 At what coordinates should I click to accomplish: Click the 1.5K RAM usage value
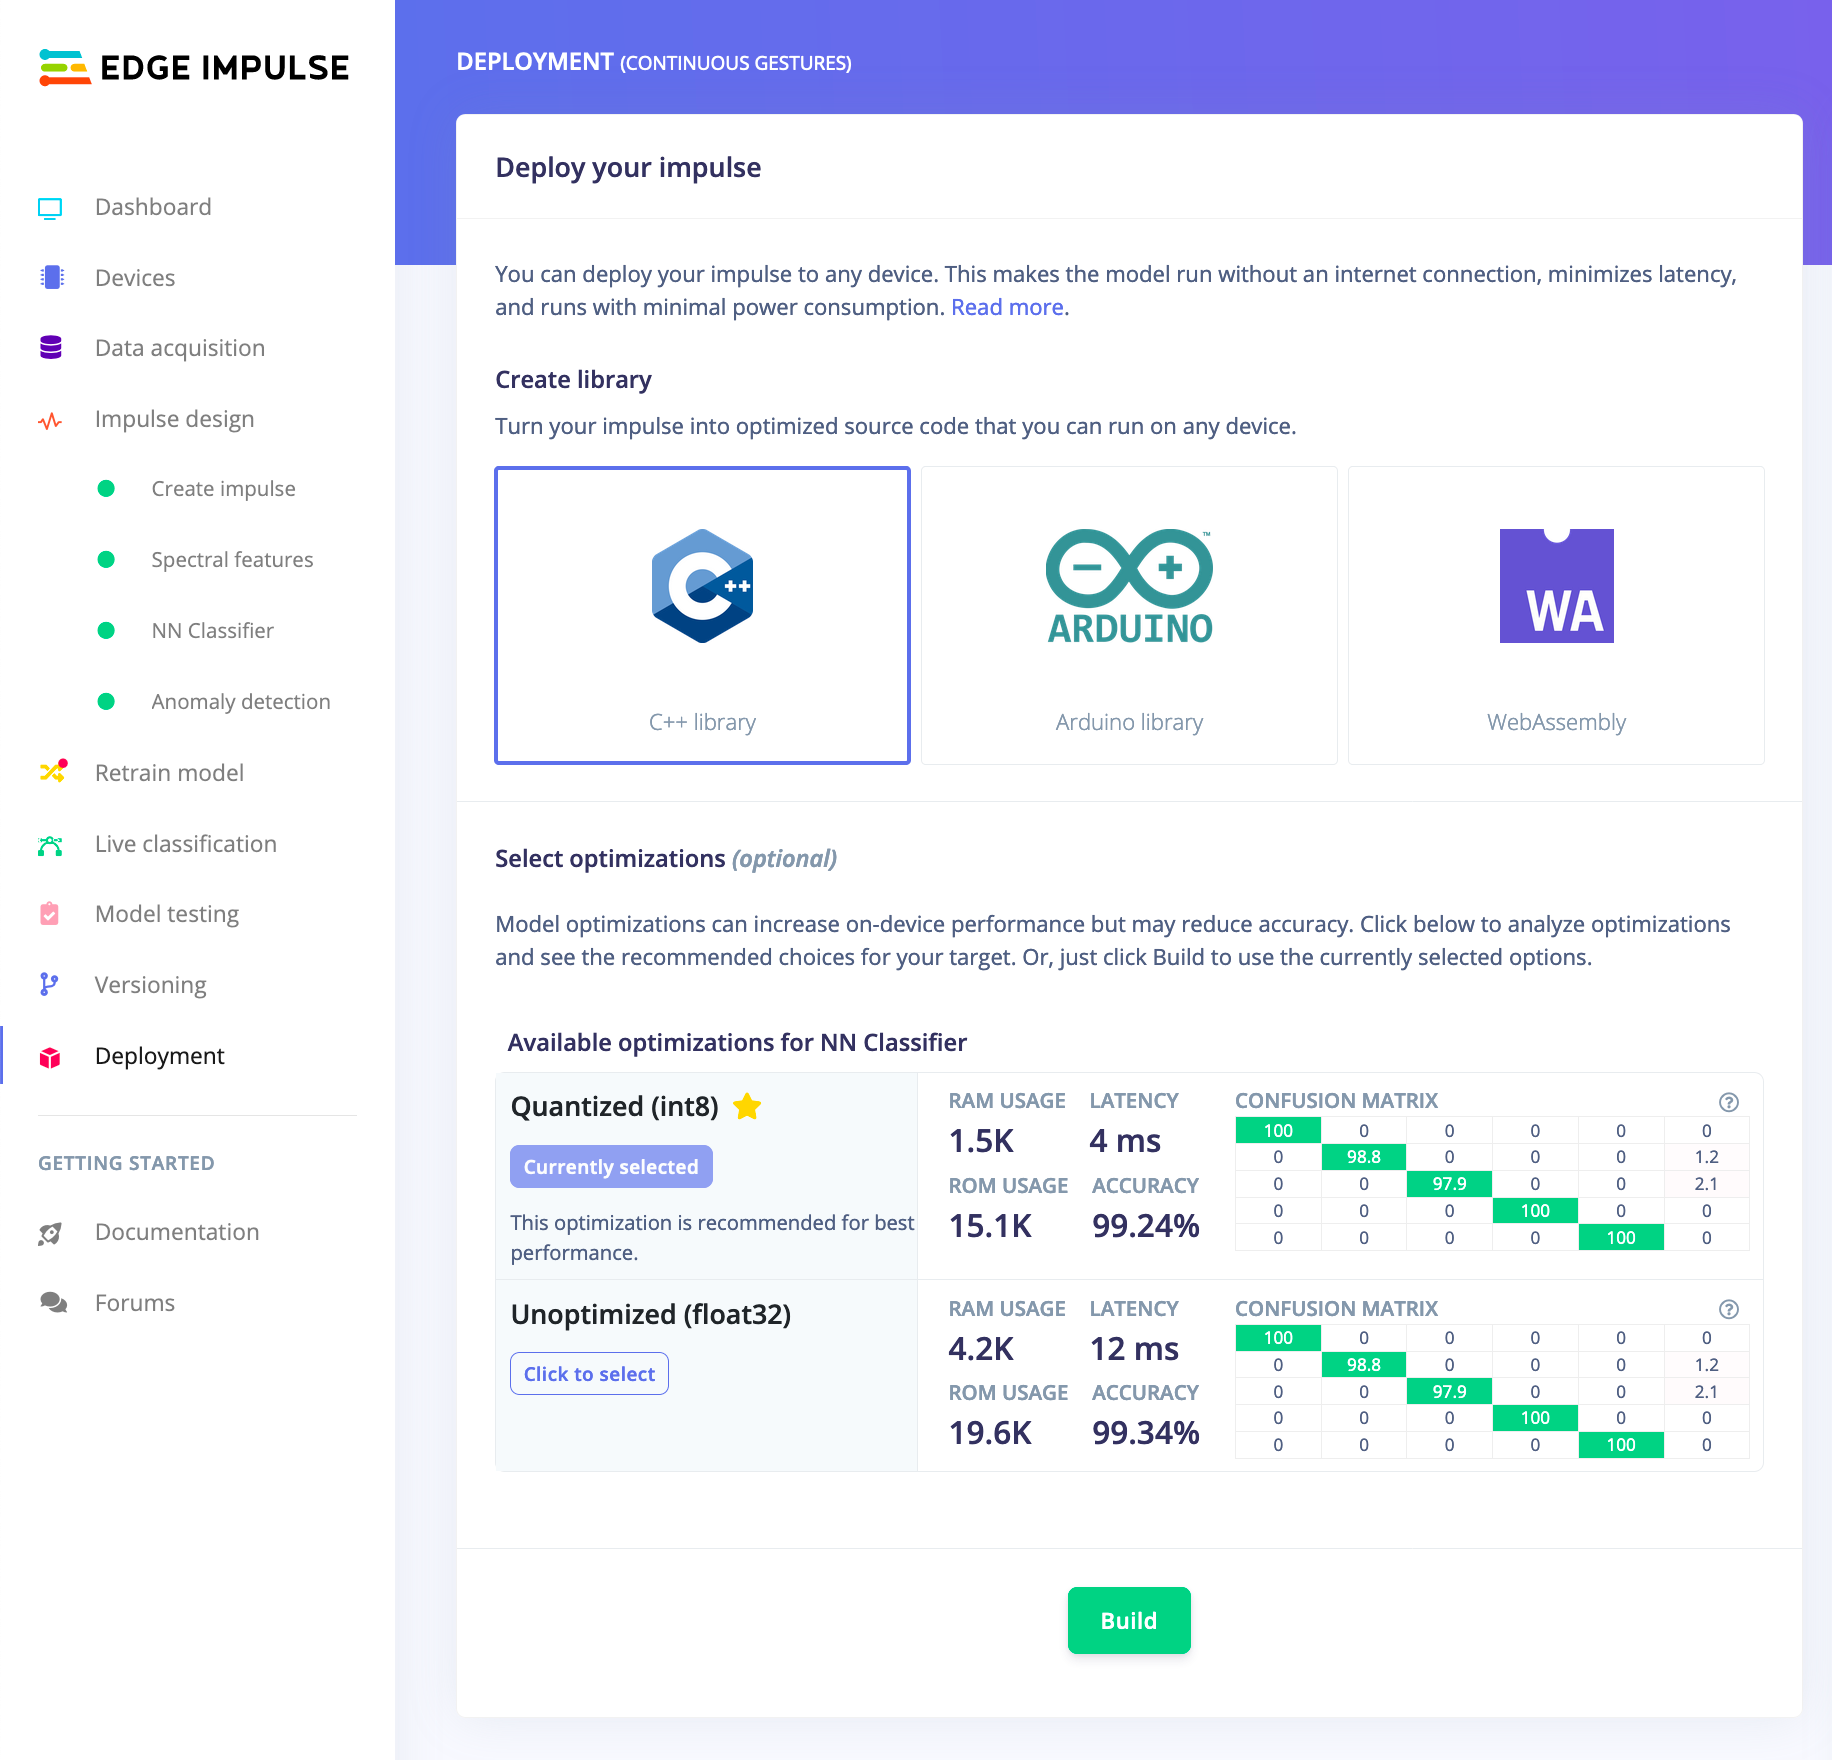pyautogui.click(x=981, y=1141)
